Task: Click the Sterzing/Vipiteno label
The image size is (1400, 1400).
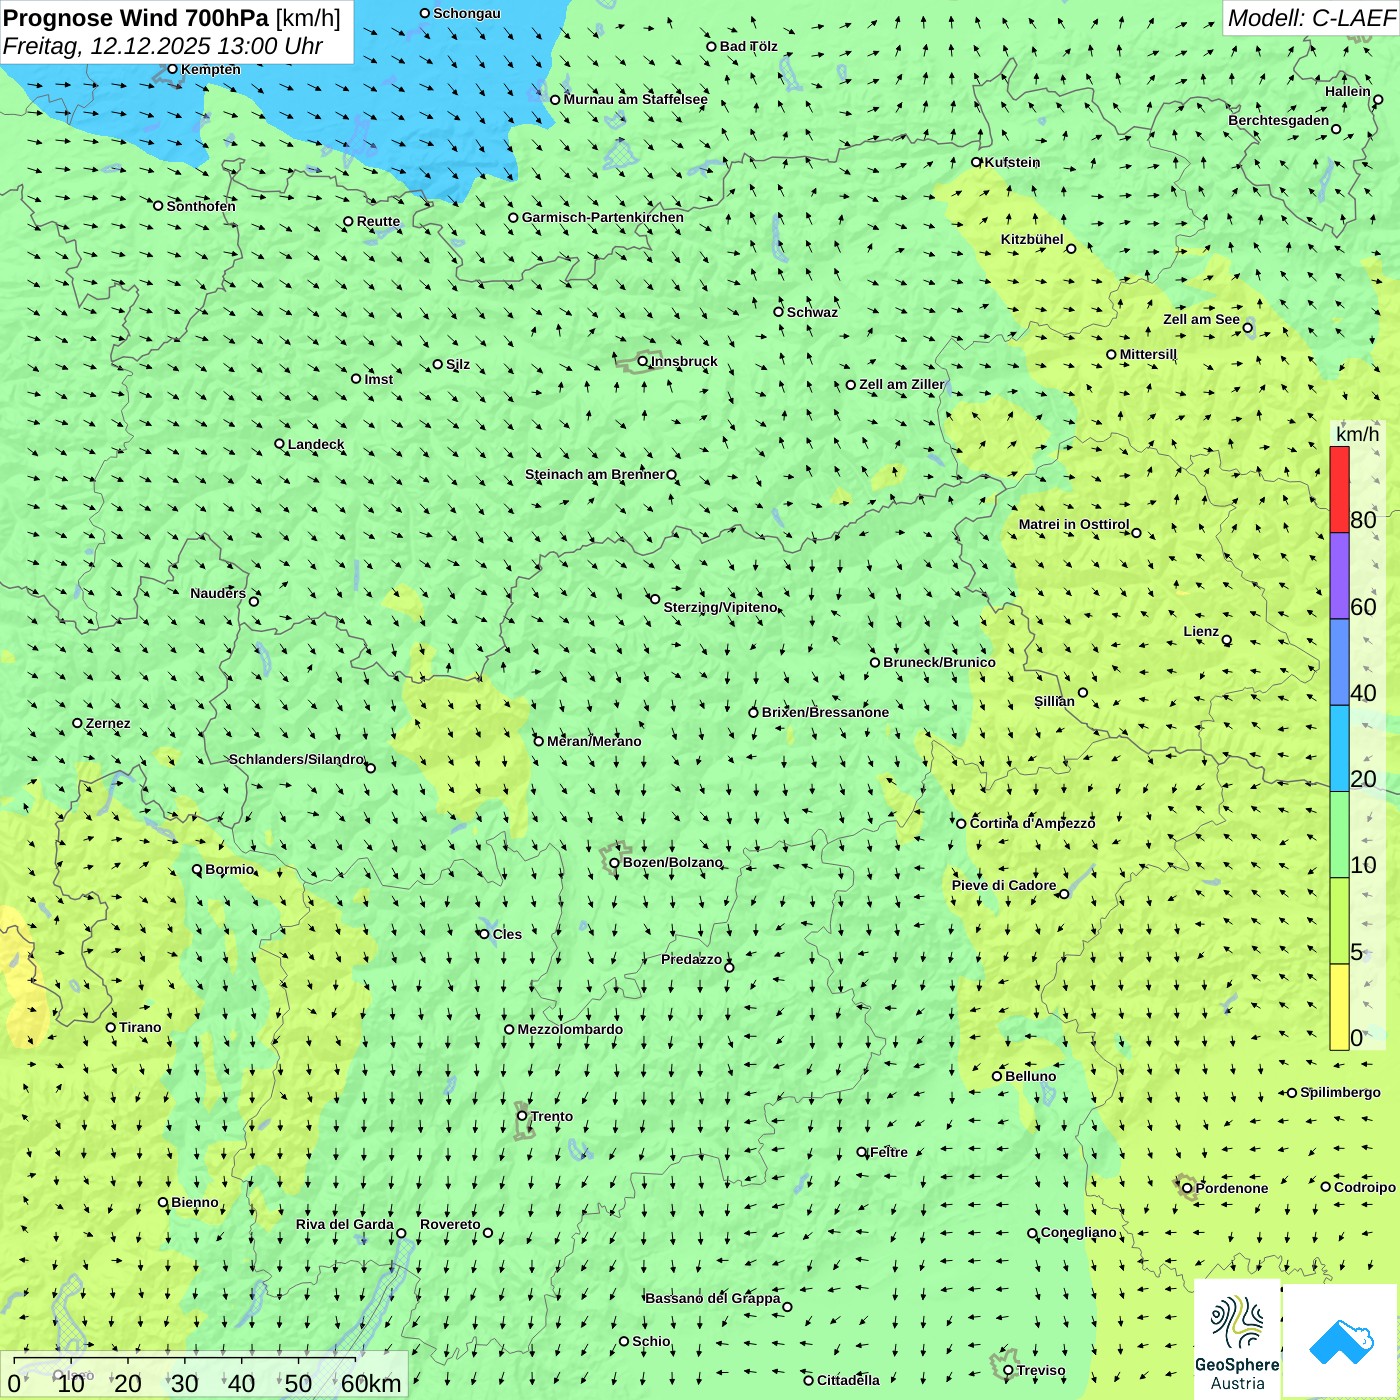Action: (x=720, y=607)
